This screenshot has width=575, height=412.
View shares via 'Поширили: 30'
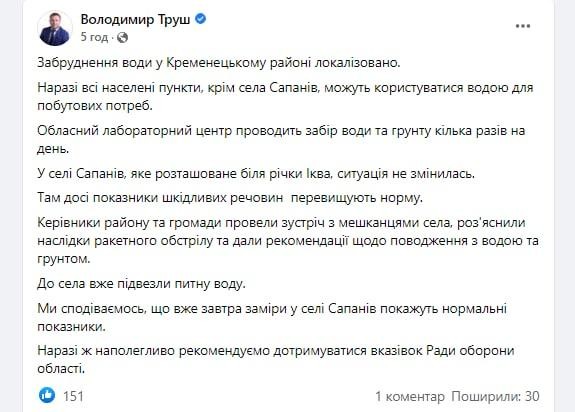(495, 396)
